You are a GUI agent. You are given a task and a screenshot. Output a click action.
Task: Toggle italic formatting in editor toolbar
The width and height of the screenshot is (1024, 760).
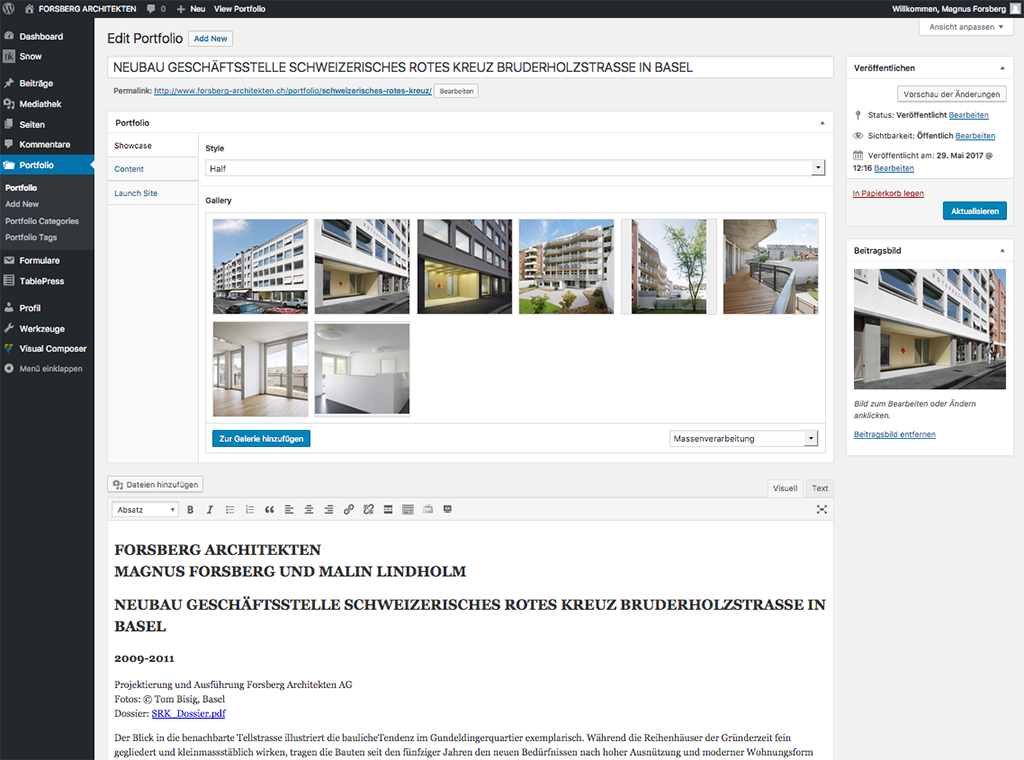[210, 510]
